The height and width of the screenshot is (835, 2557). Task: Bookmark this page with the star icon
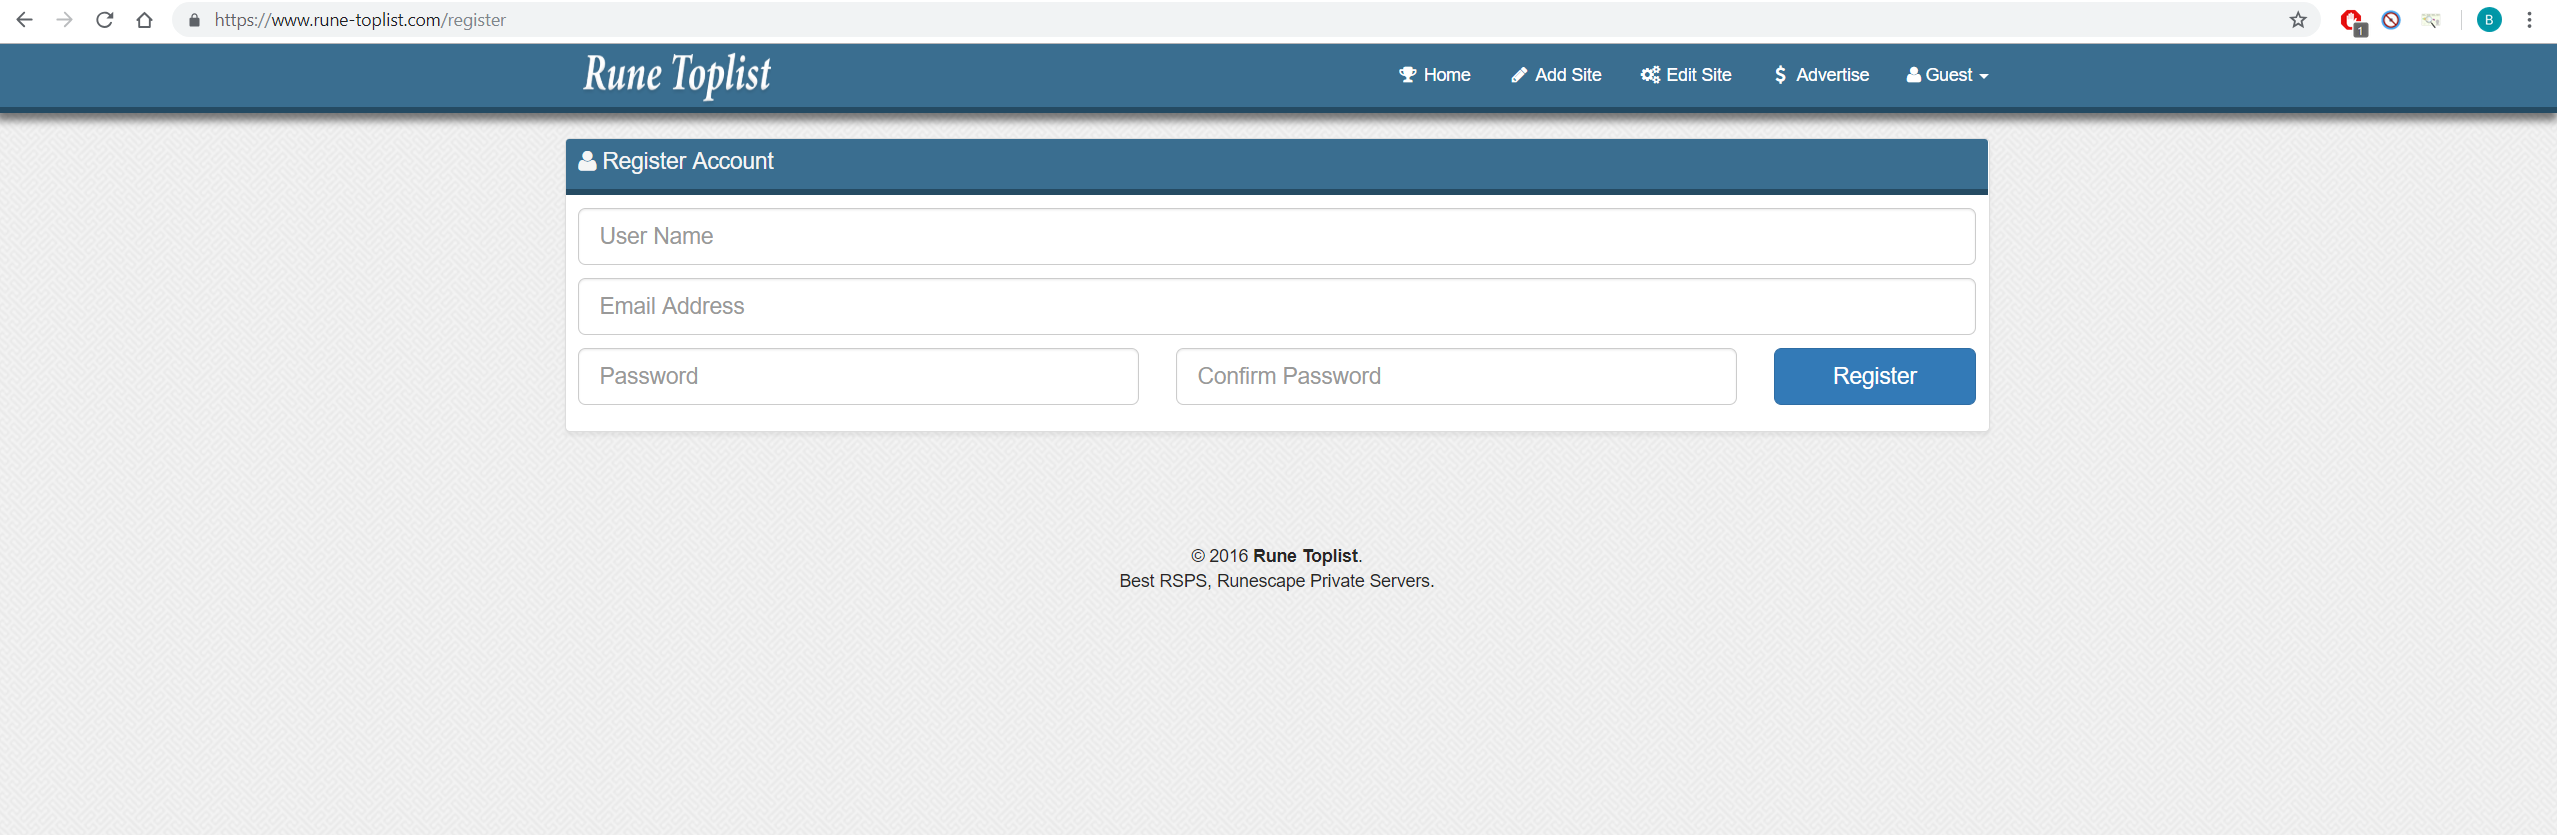coord(2298,20)
